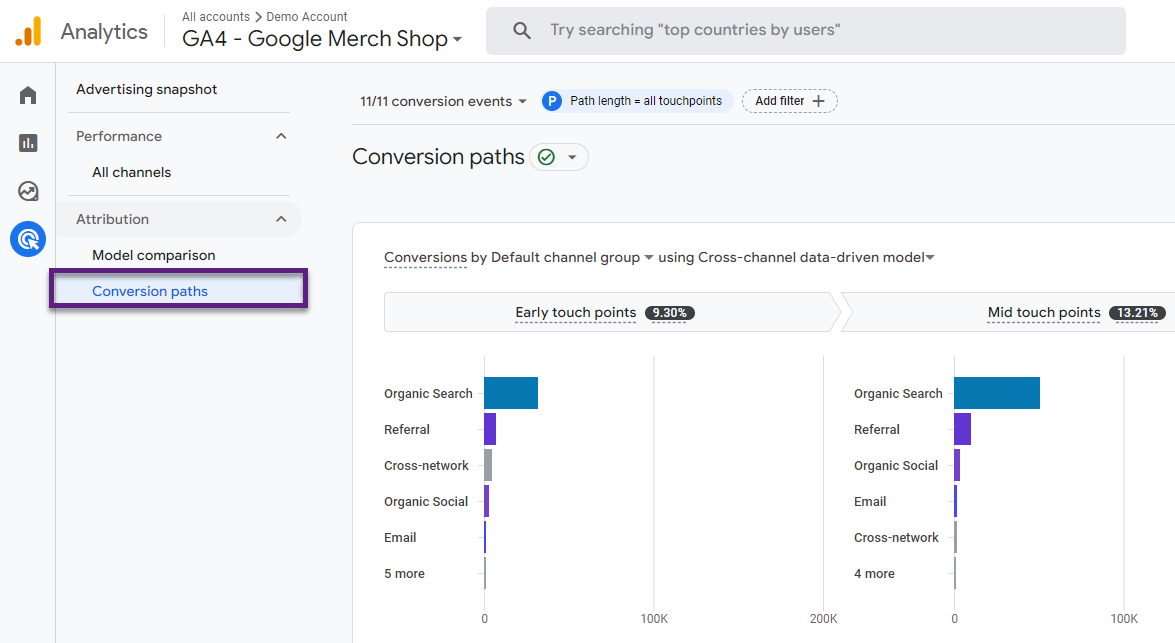Image resolution: width=1175 pixels, height=643 pixels.
Task: Click the magnifying glass in the search bar
Action: point(521,29)
